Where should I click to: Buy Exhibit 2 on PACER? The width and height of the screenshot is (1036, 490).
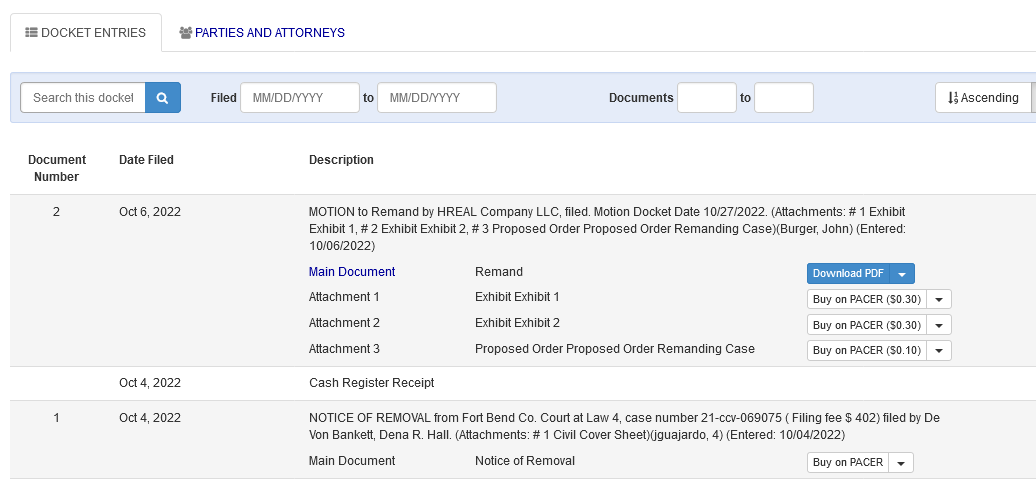tap(867, 325)
